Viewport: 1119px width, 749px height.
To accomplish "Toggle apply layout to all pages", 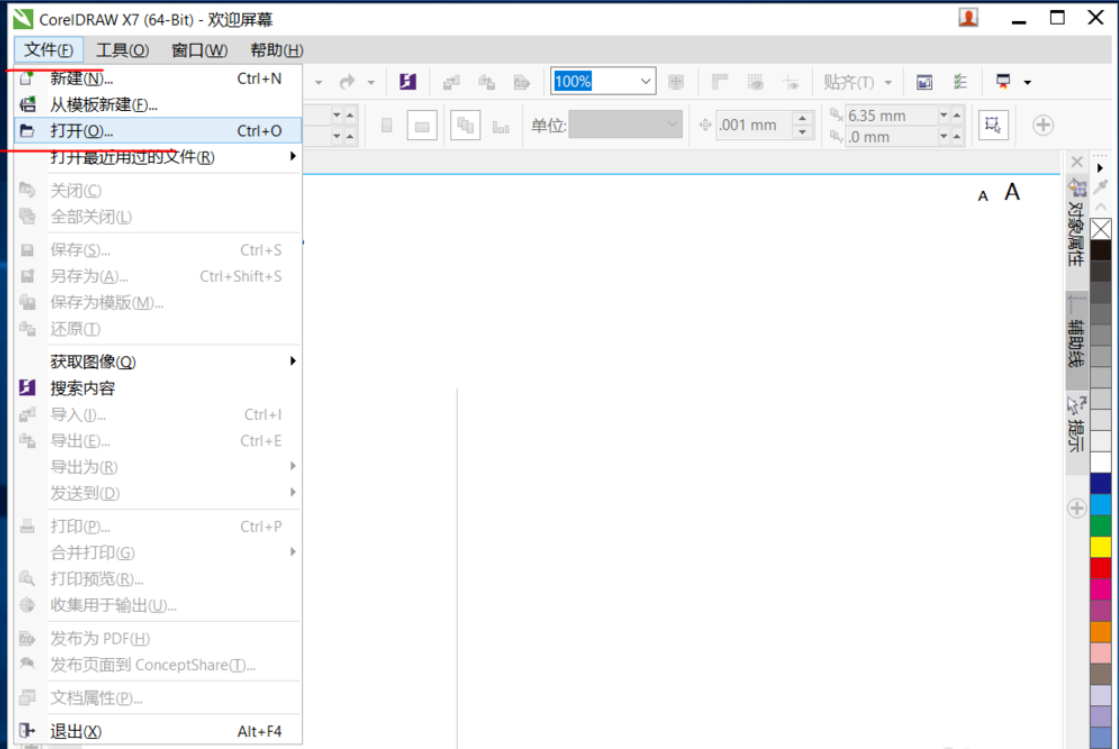I will [466, 126].
